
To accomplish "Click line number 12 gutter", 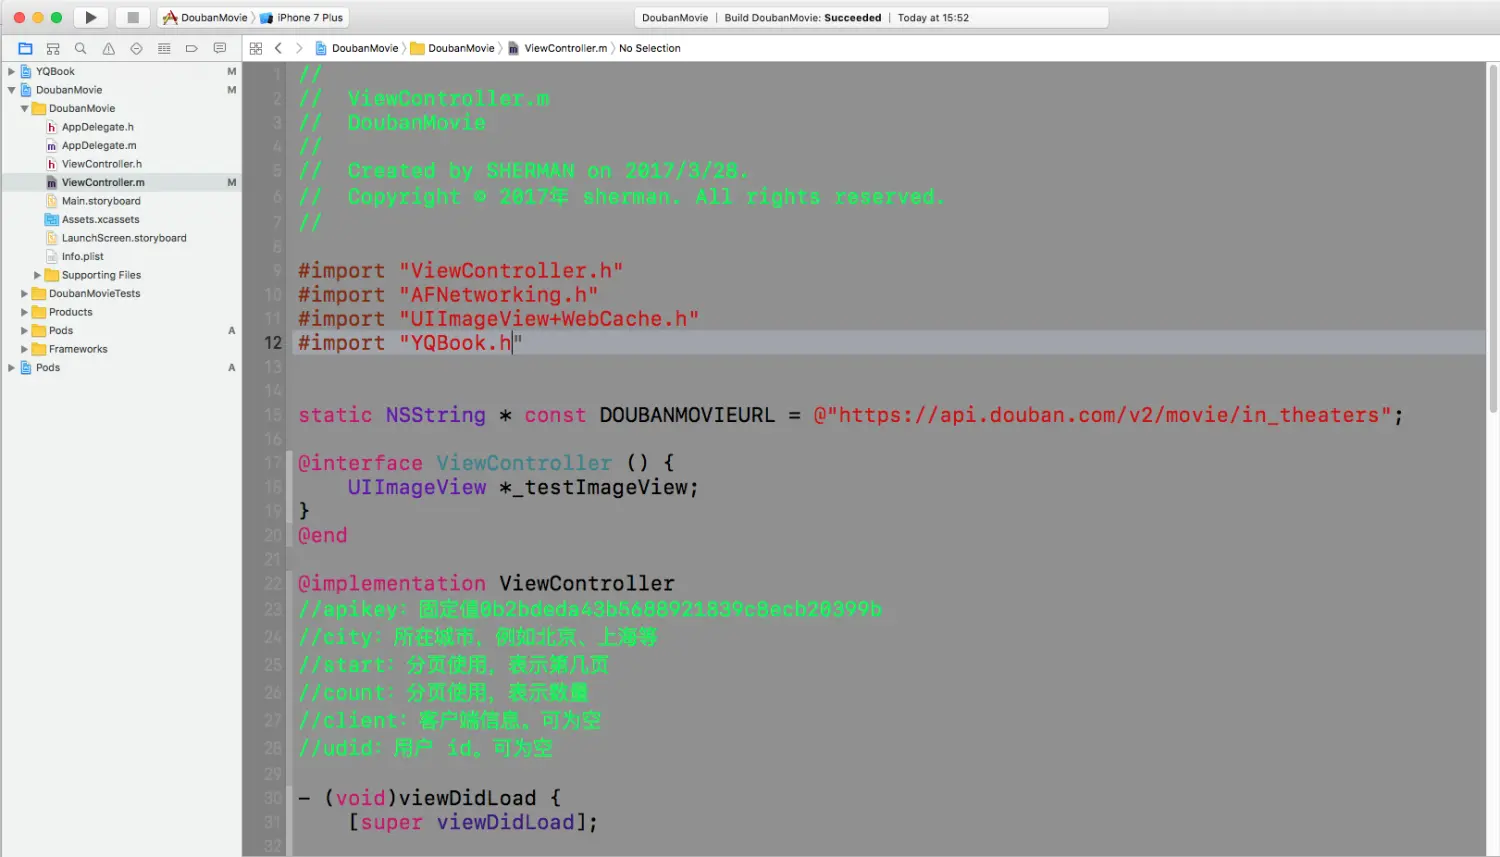I will point(273,343).
